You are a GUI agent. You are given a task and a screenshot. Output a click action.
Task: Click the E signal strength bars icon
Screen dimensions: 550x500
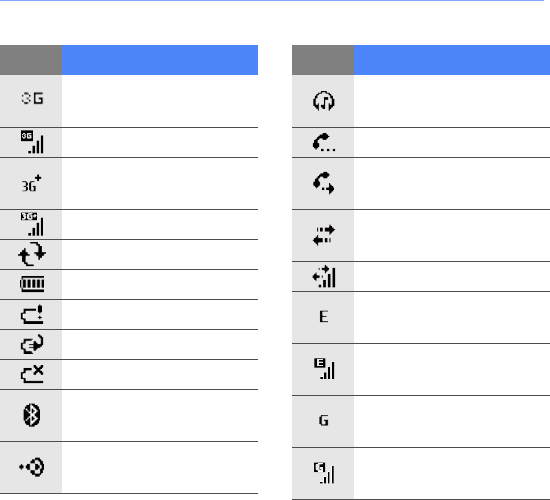pos(324,369)
